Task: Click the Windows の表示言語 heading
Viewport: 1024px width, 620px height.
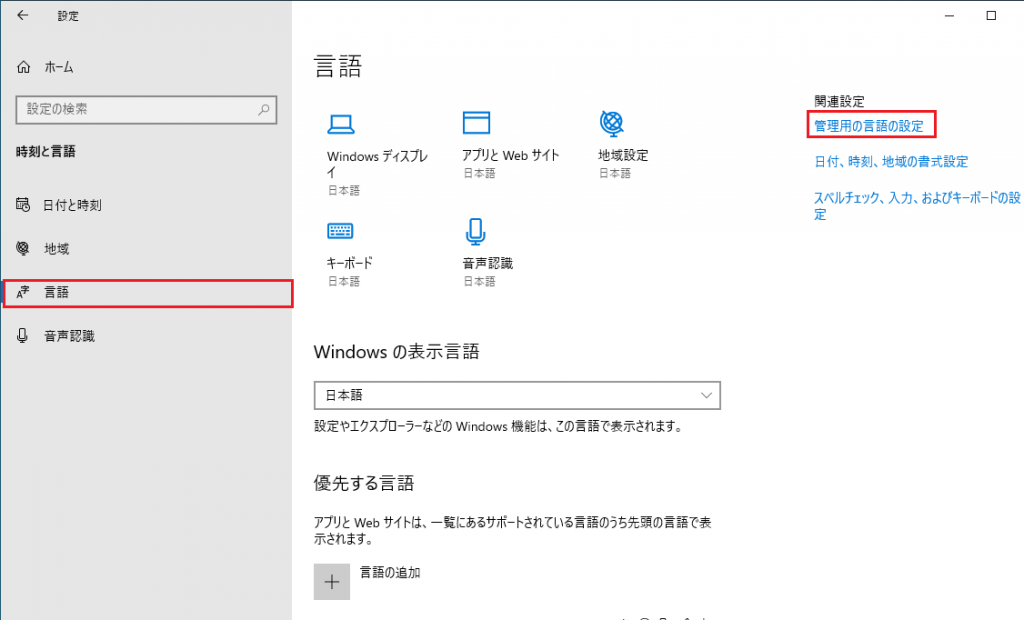Action: 396,352
